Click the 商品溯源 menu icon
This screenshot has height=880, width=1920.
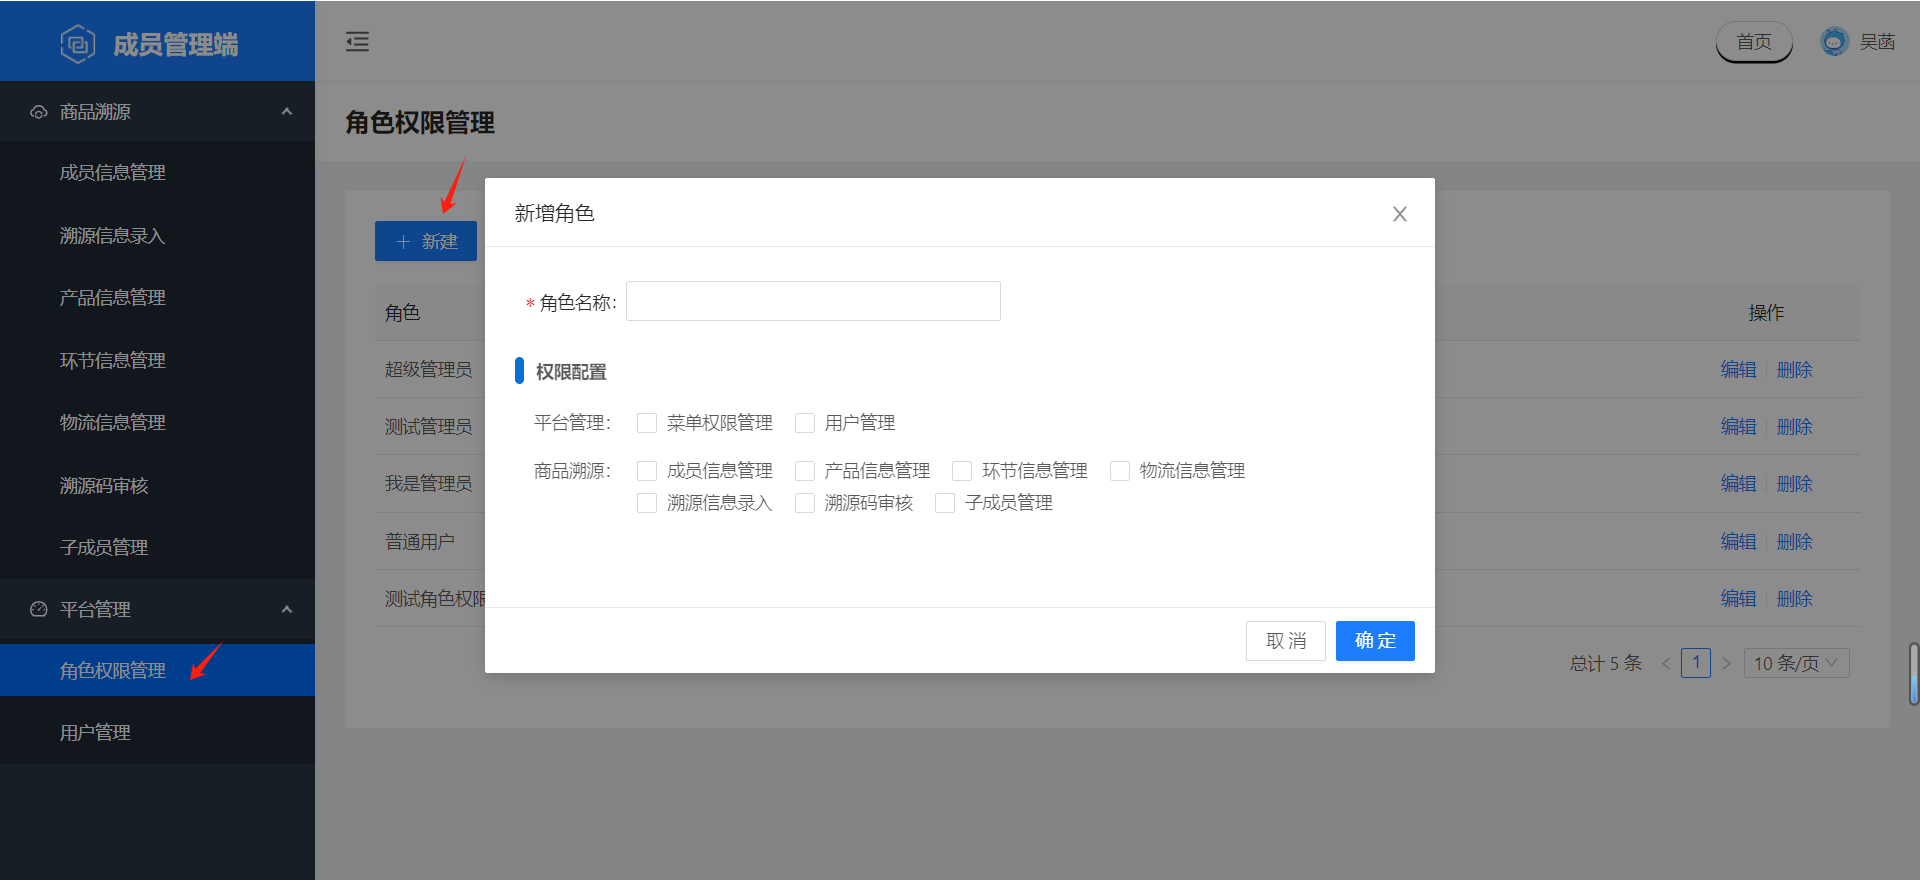(39, 112)
